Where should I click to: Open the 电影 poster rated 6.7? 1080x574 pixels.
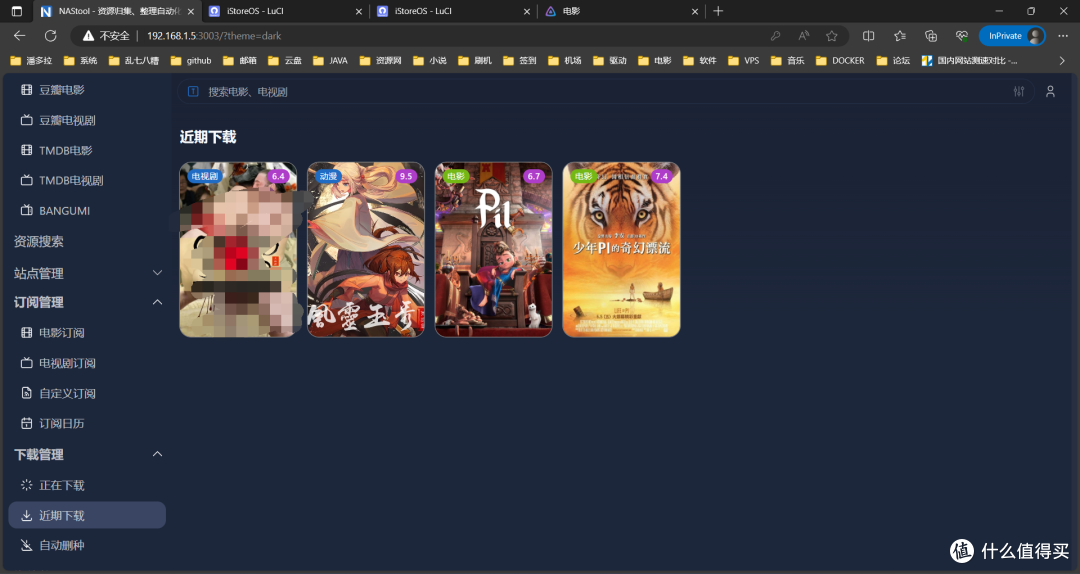494,249
